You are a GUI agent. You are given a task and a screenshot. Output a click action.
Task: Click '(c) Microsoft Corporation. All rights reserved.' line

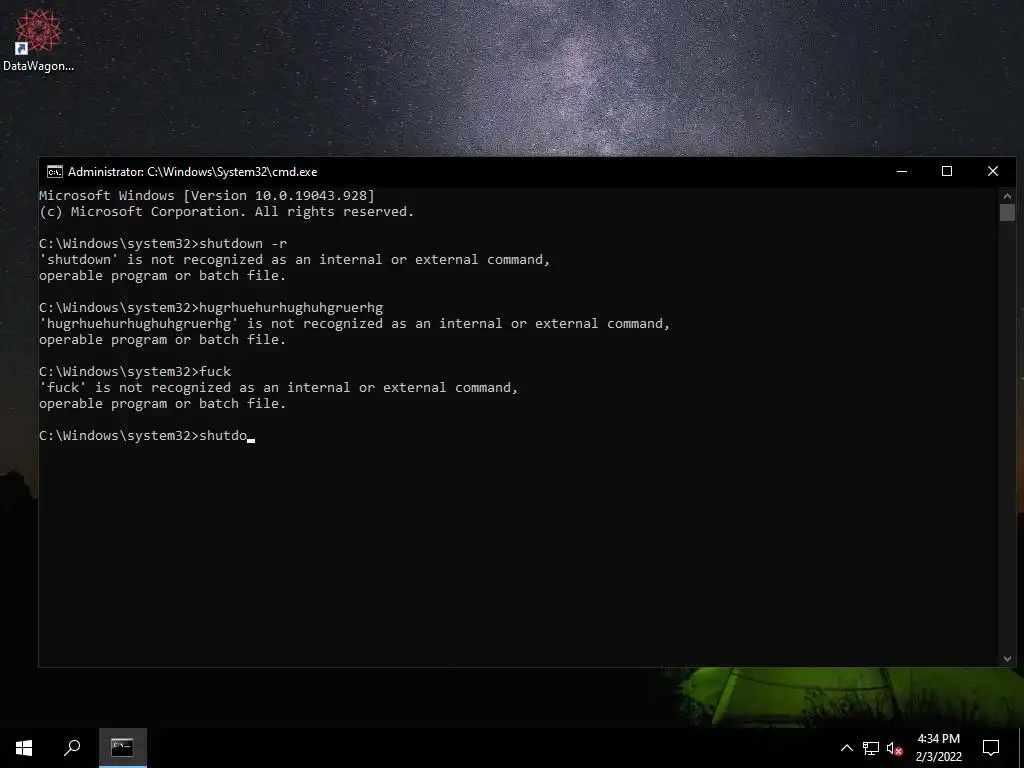(x=227, y=212)
